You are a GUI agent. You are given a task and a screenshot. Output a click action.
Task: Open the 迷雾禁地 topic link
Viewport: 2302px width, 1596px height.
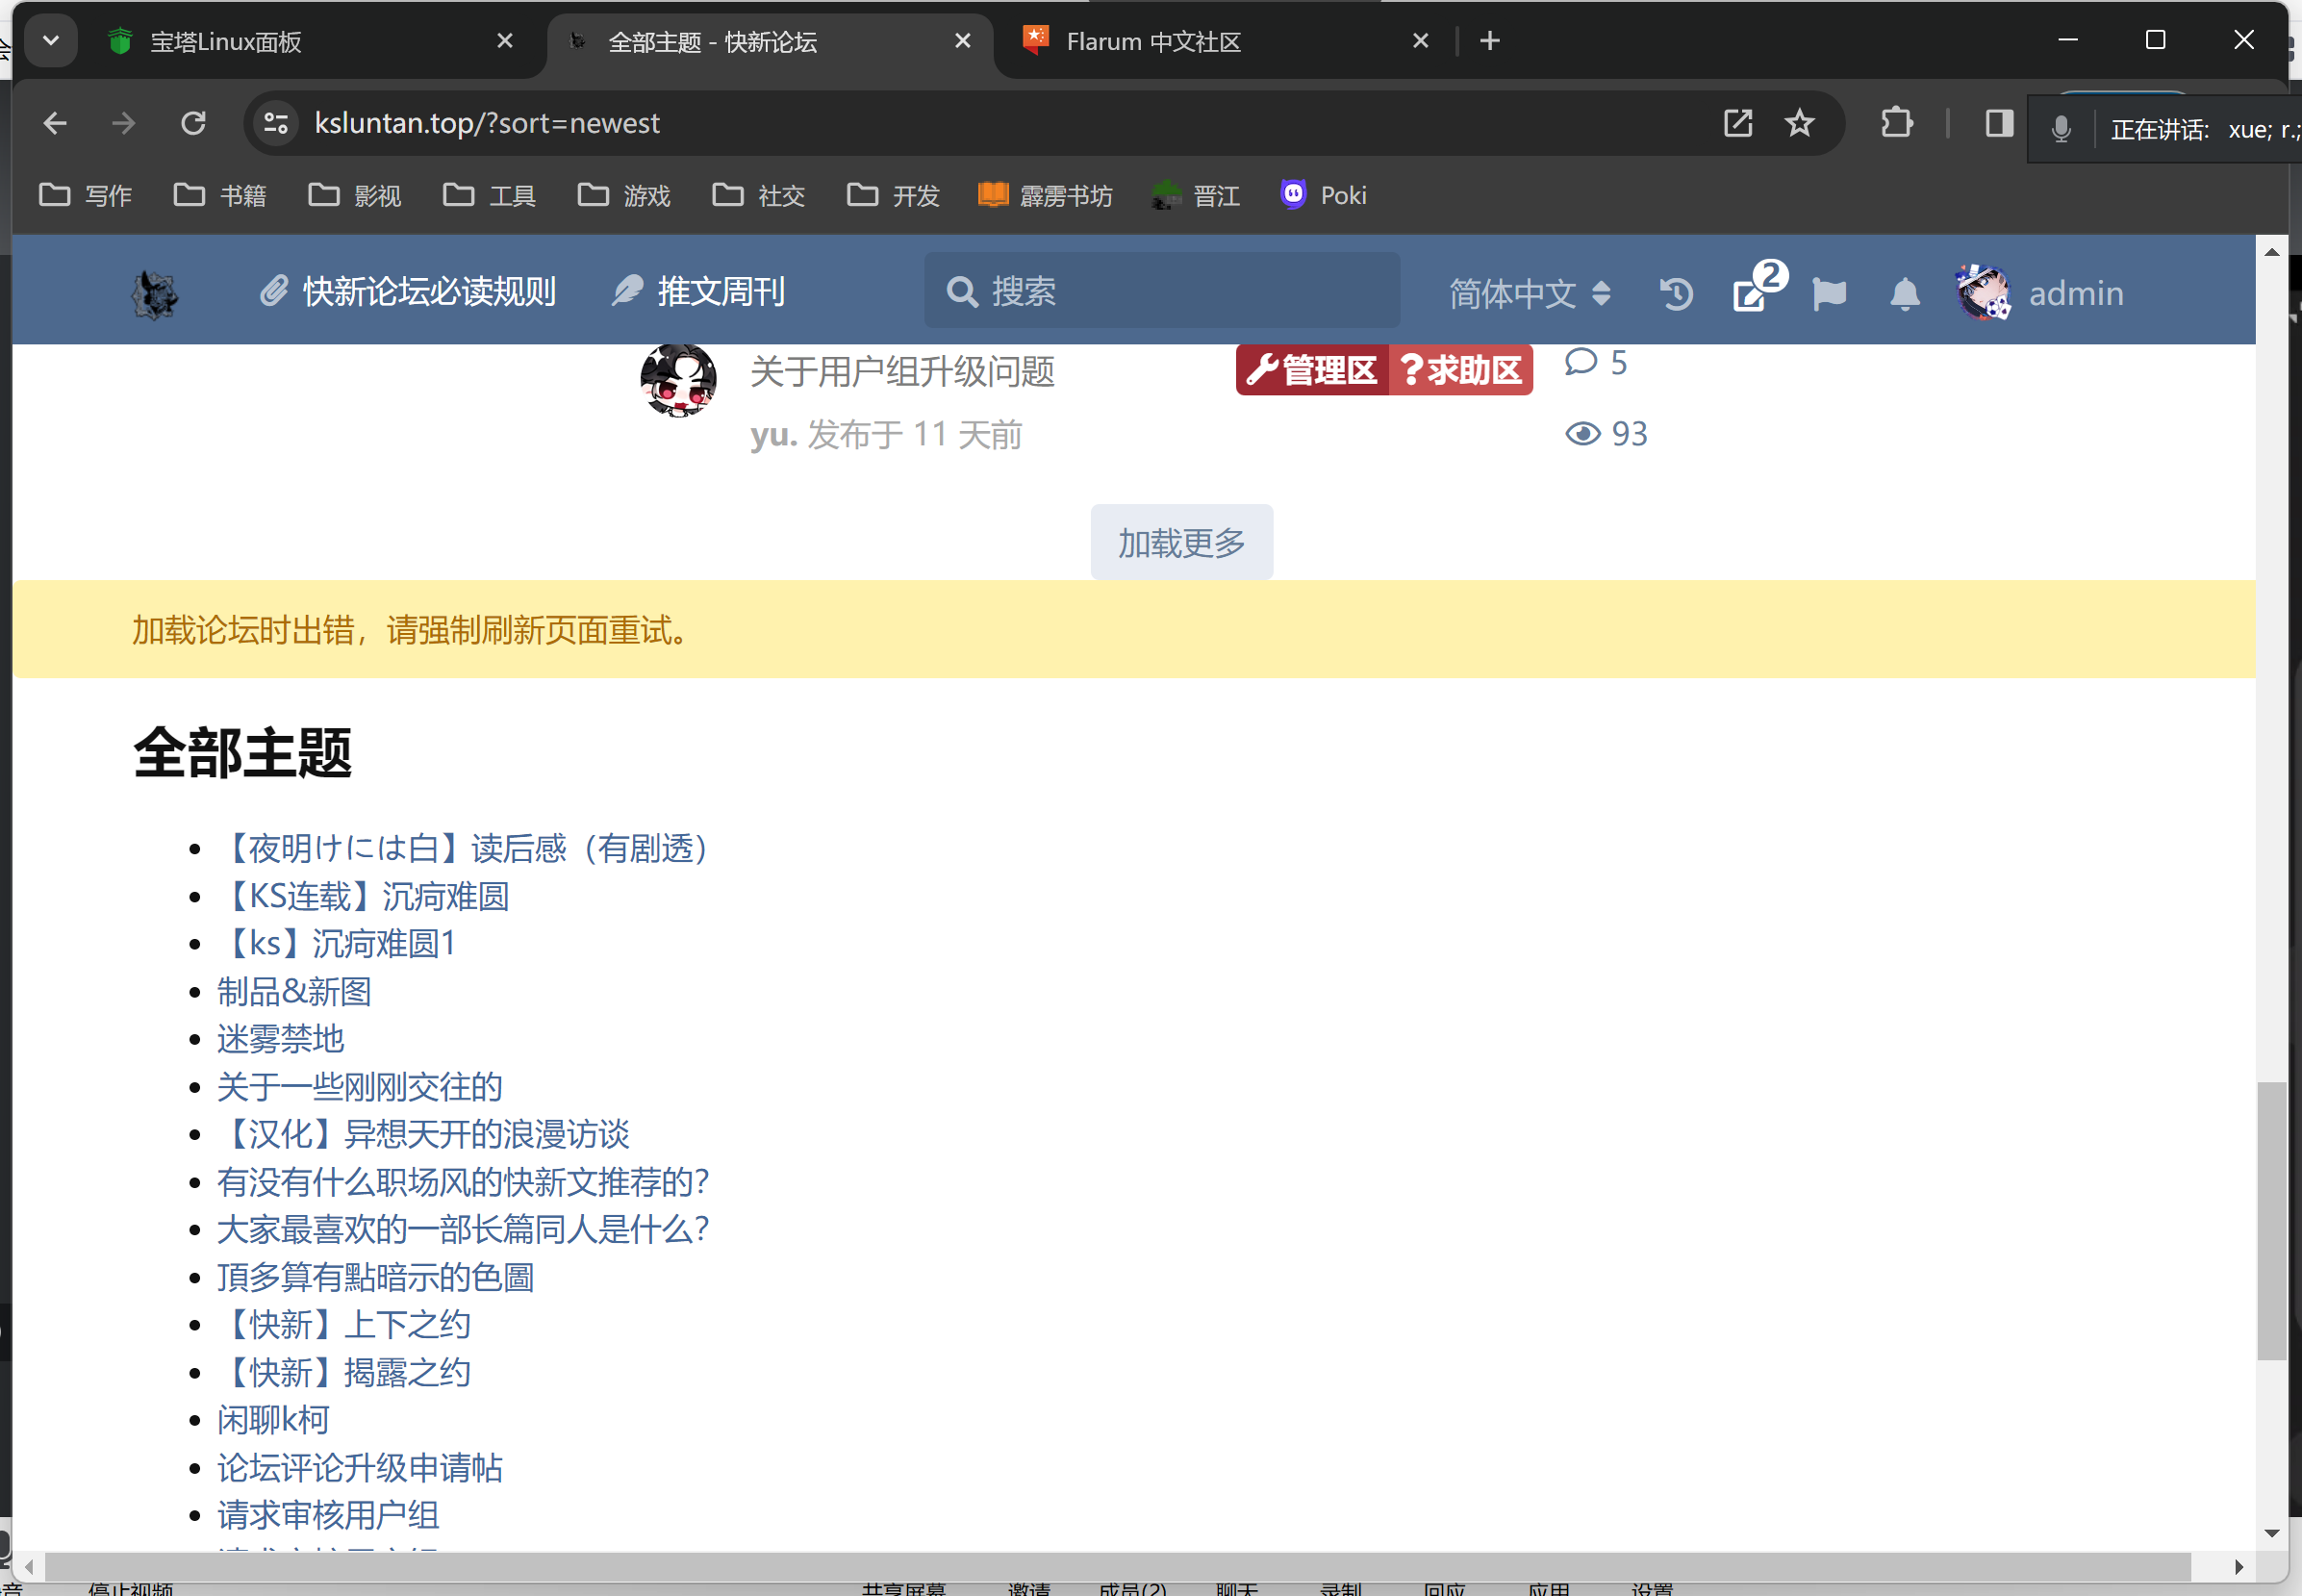(281, 1039)
